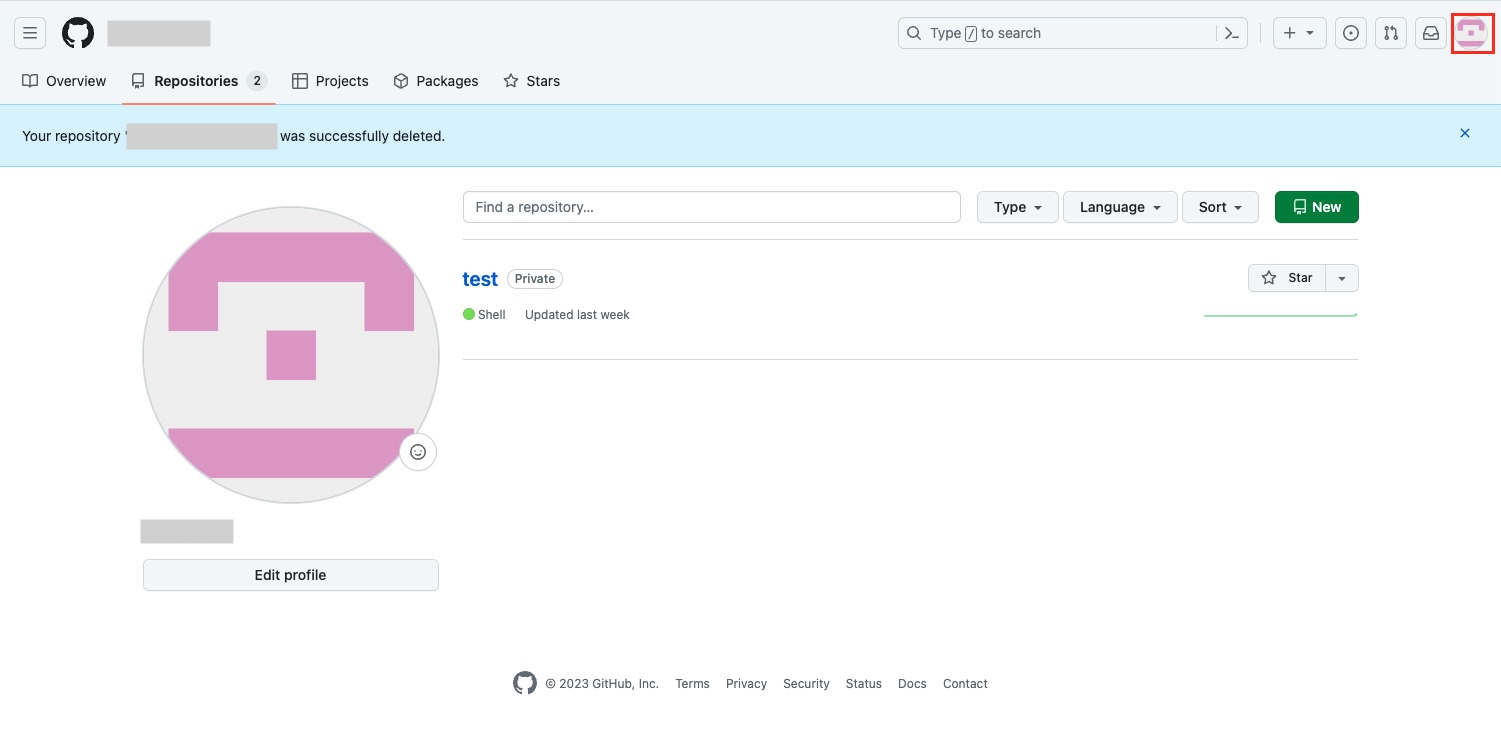Open the test repository link
The height and width of the screenshot is (733, 1501).
click(x=480, y=279)
